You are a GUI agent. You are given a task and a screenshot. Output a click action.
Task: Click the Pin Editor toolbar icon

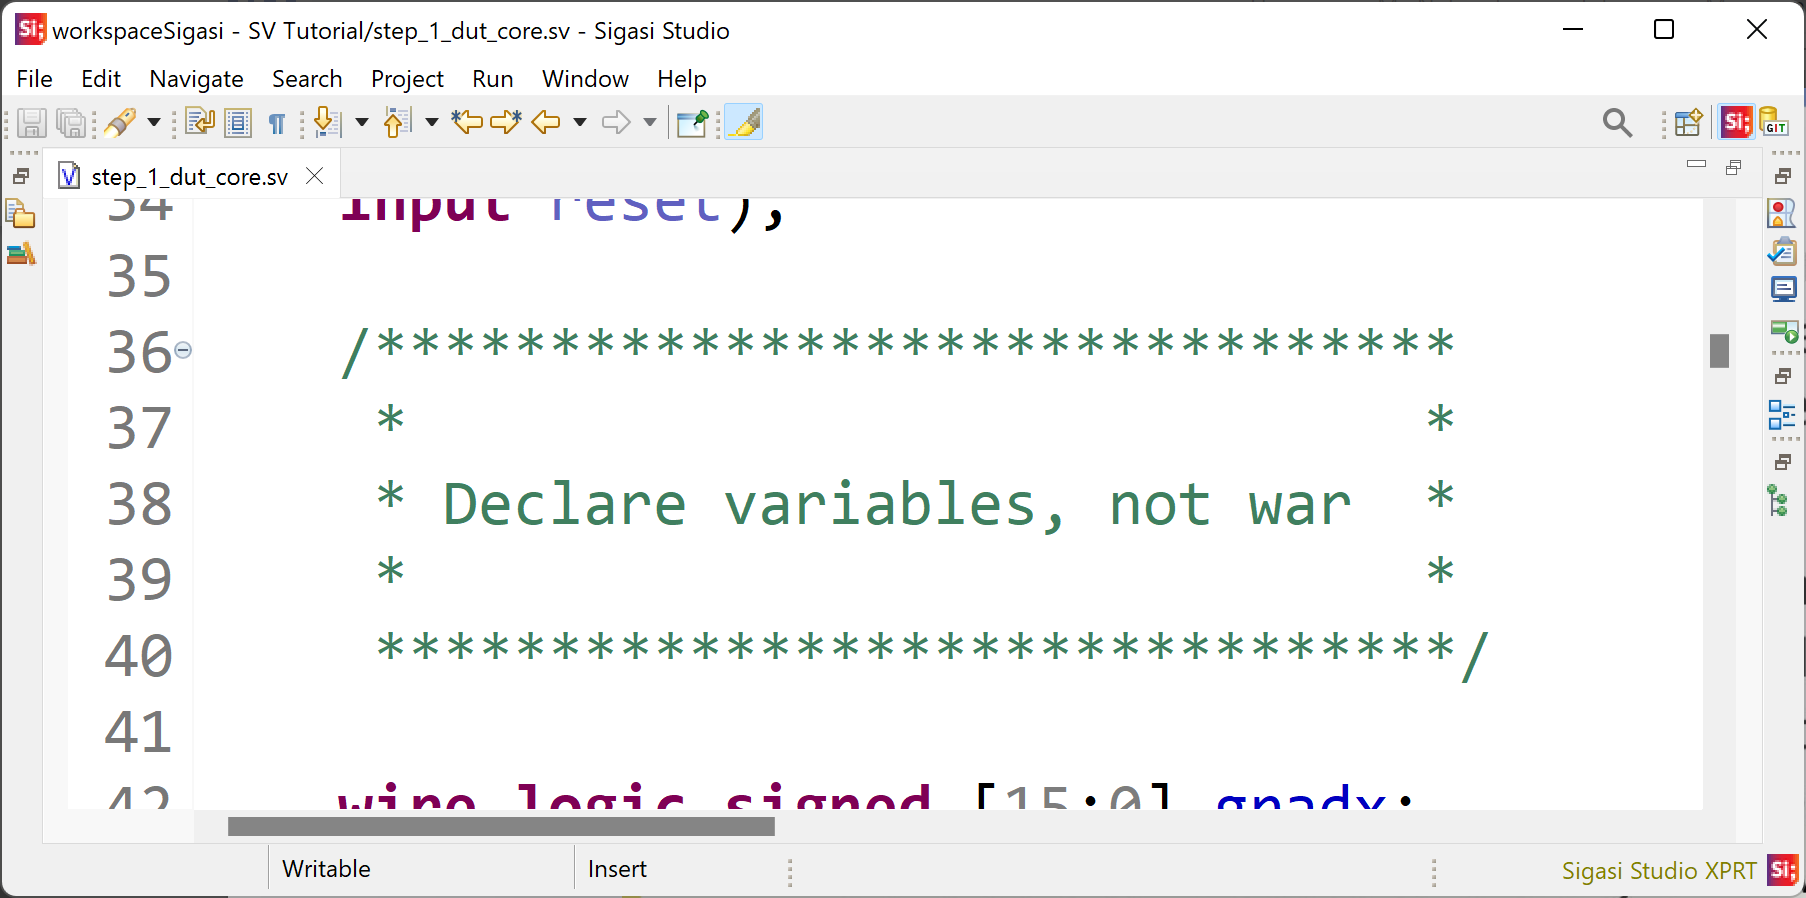pos(692,122)
